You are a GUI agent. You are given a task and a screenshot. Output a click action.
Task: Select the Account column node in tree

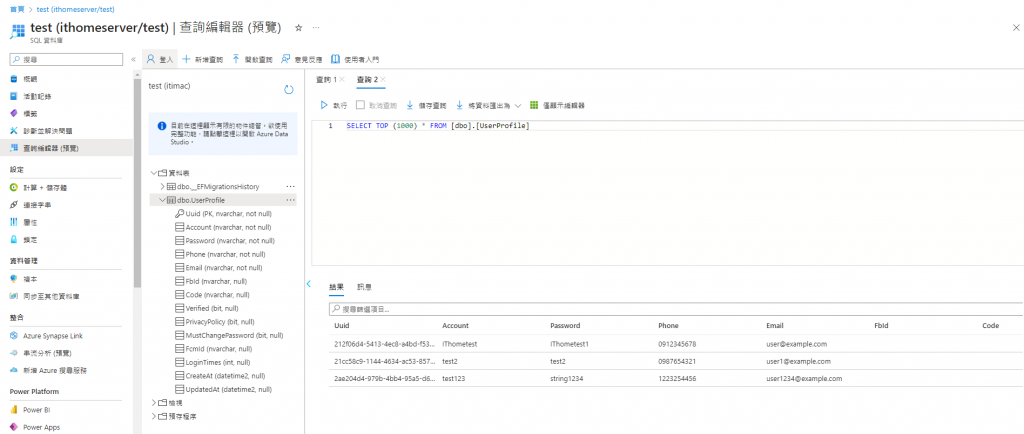point(223,227)
